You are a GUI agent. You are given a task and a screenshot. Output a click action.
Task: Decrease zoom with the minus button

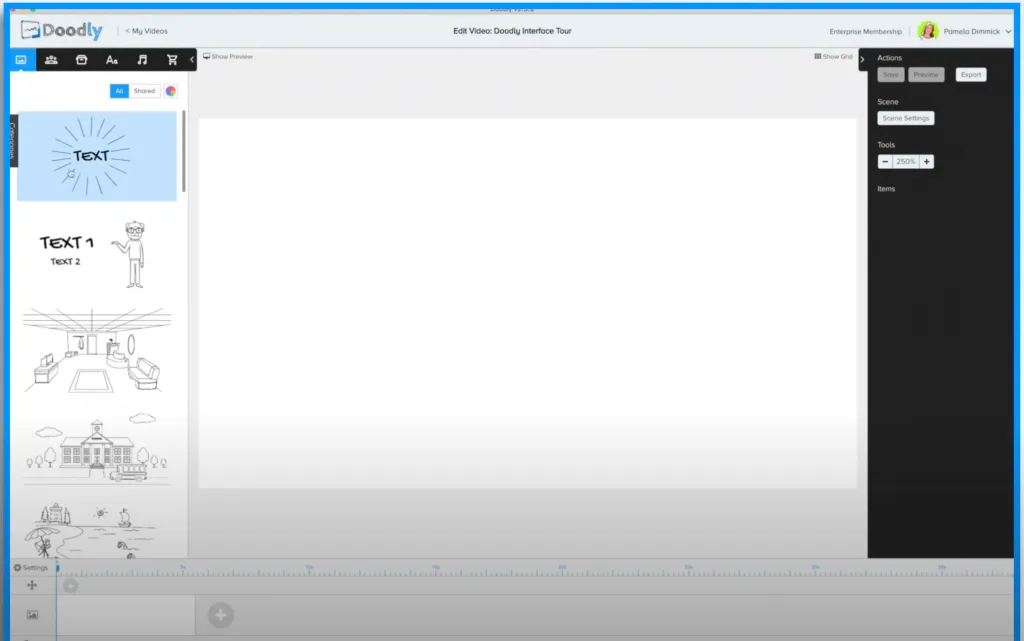point(885,161)
